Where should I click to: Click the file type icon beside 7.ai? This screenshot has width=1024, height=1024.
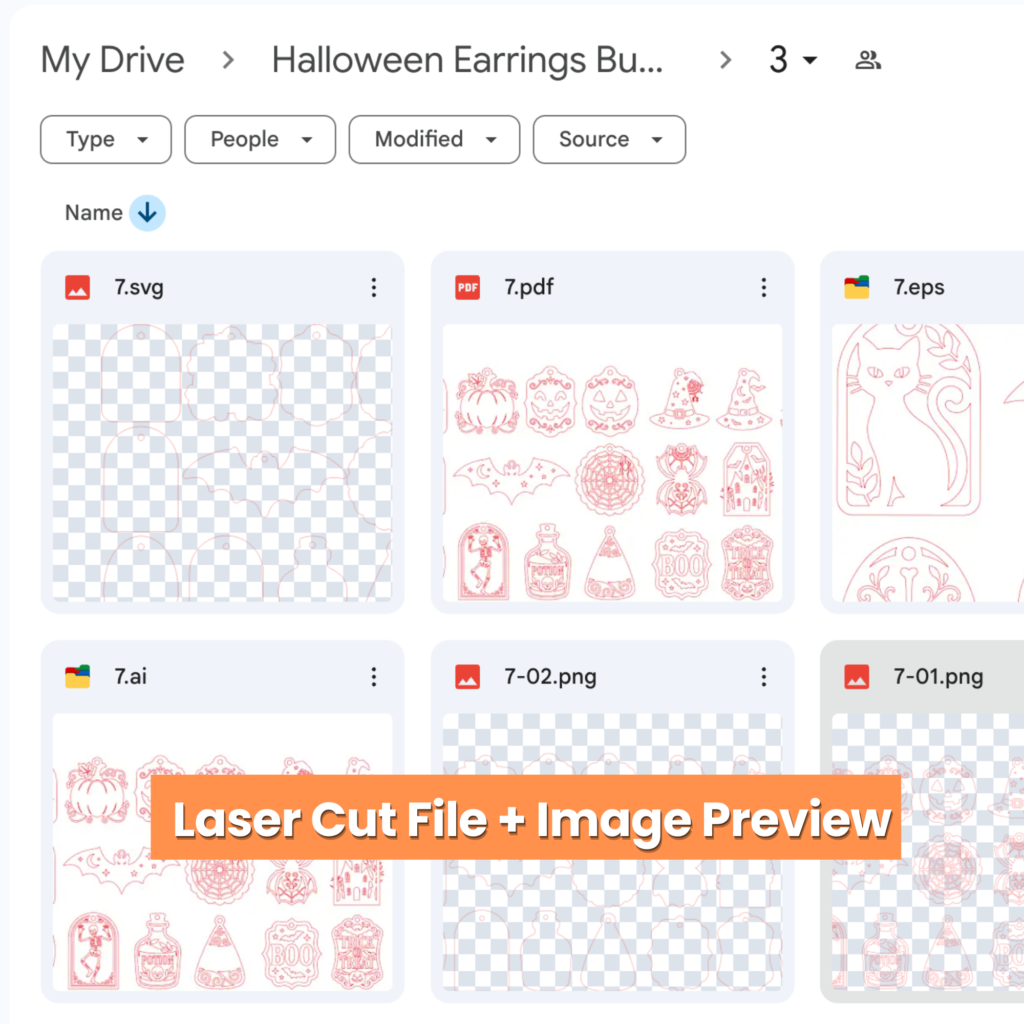click(x=78, y=677)
